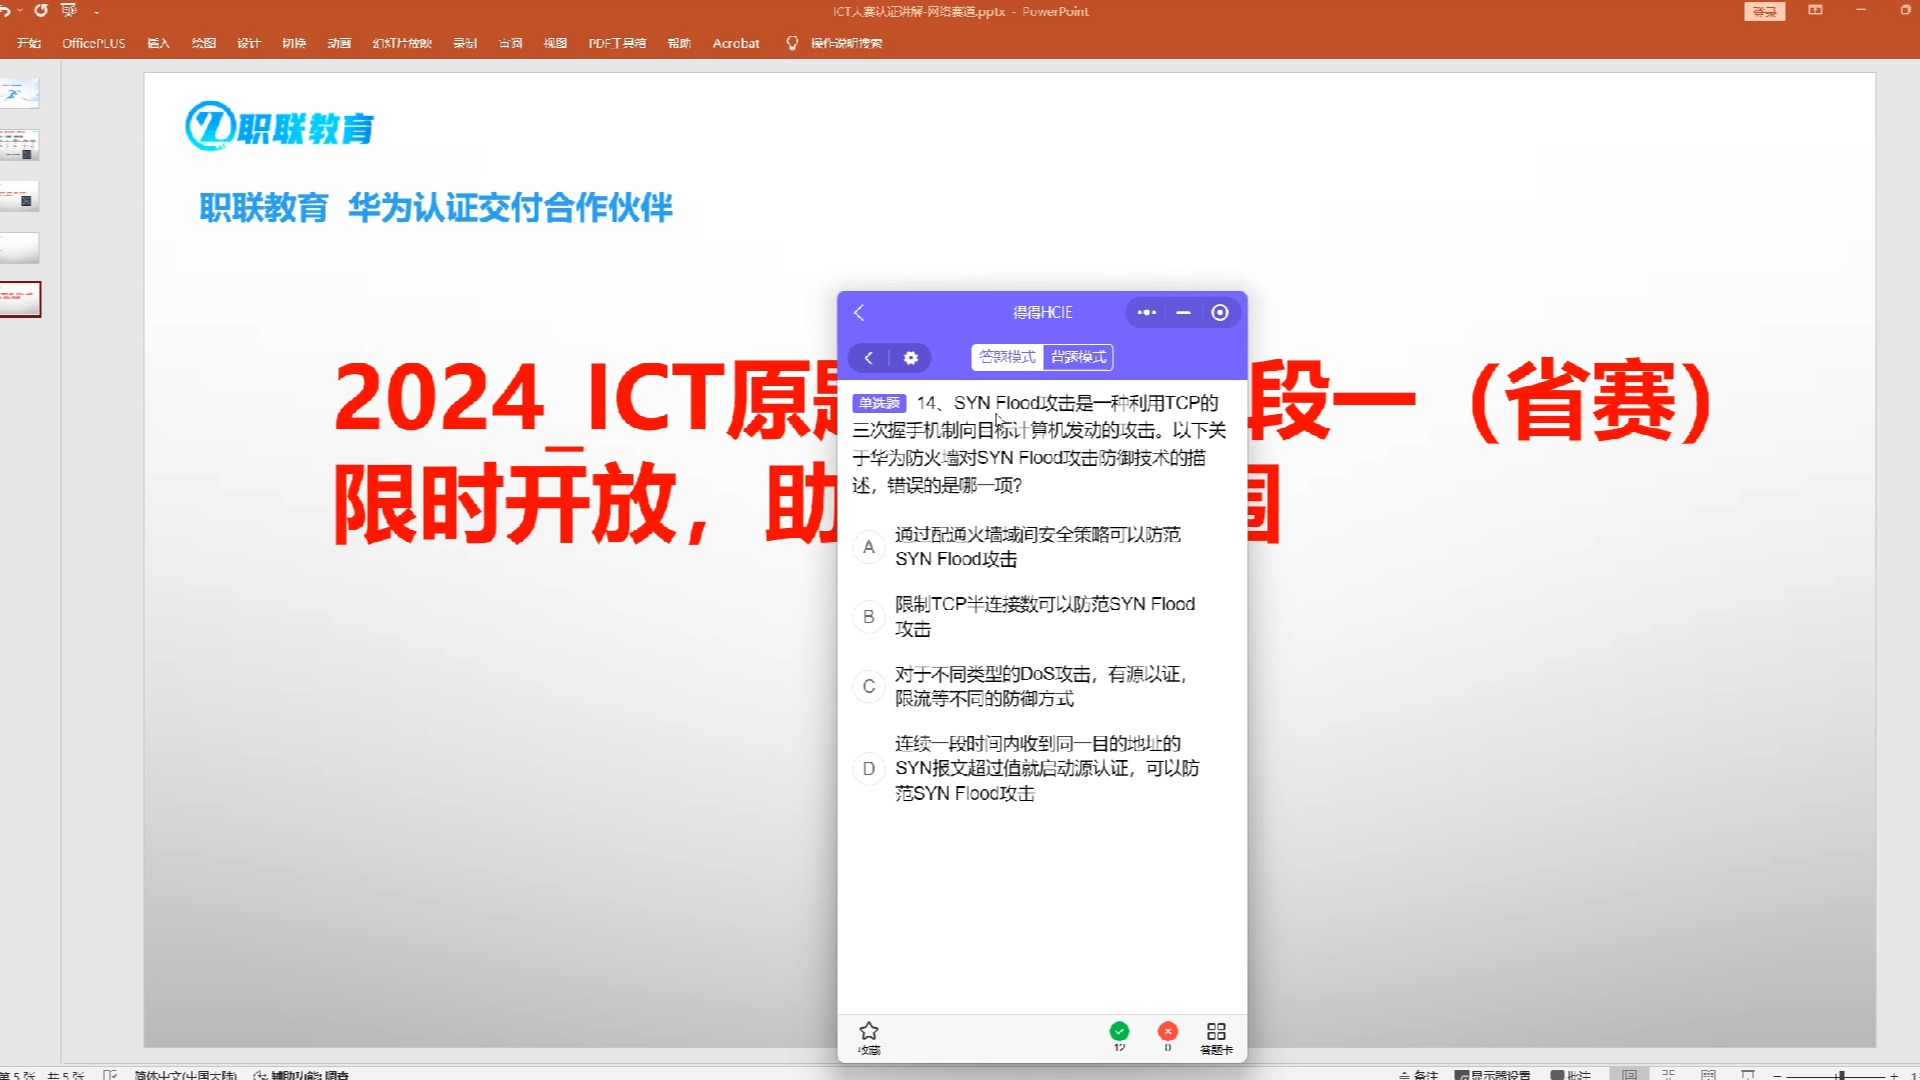The image size is (1920, 1080).
Task: Go to previous question with left chevron
Action: pos(869,358)
